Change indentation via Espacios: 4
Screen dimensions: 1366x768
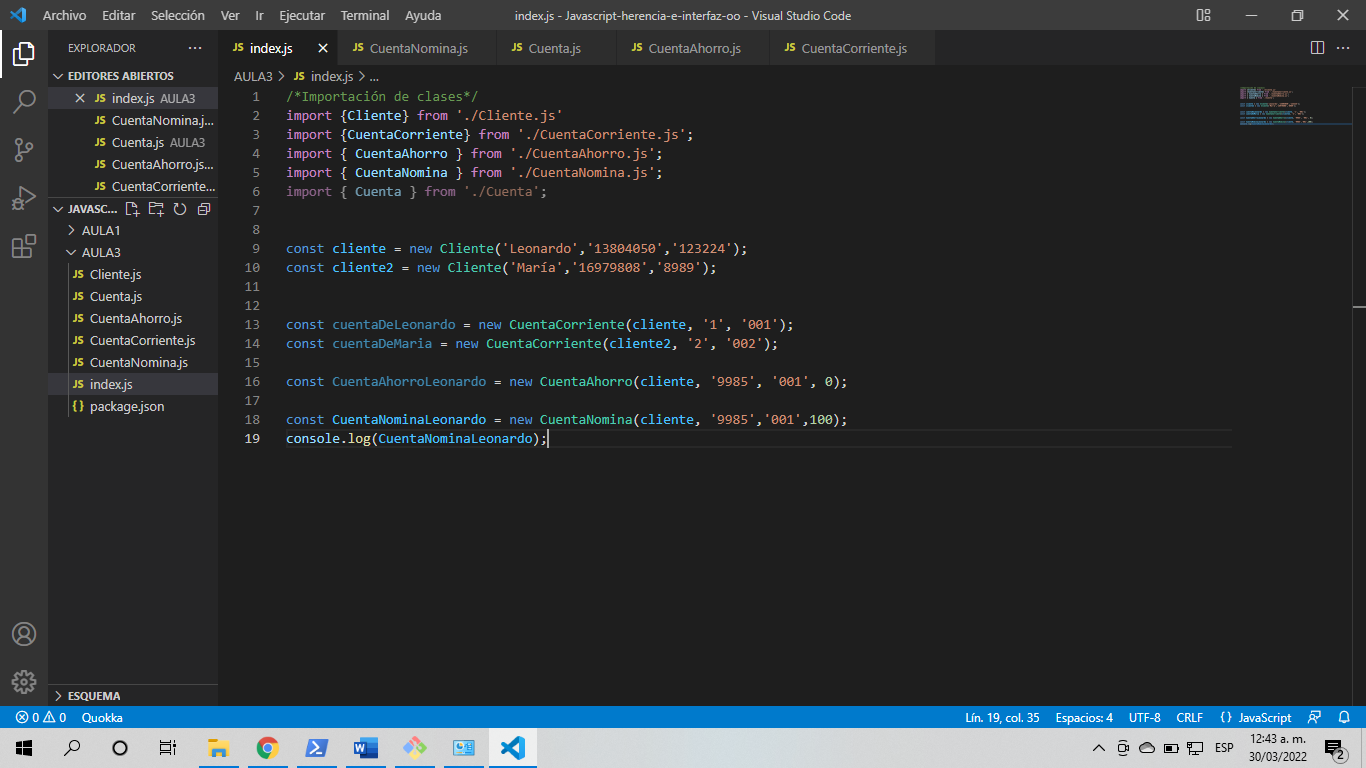pos(1084,717)
